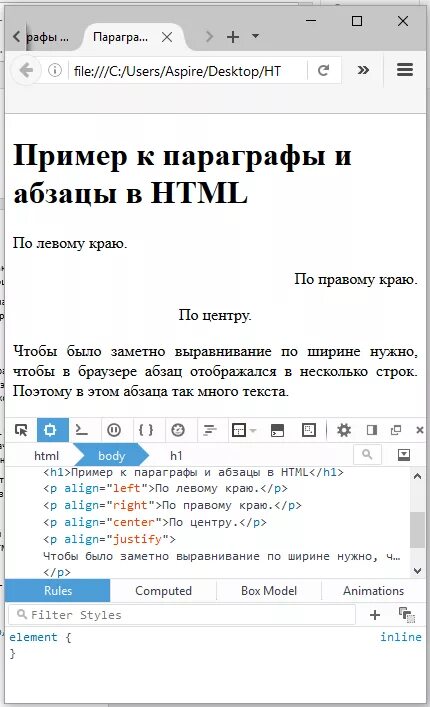Image resolution: width=430 pixels, height=707 pixels.
Task: Switch to the Box Model tab
Action: [269, 591]
